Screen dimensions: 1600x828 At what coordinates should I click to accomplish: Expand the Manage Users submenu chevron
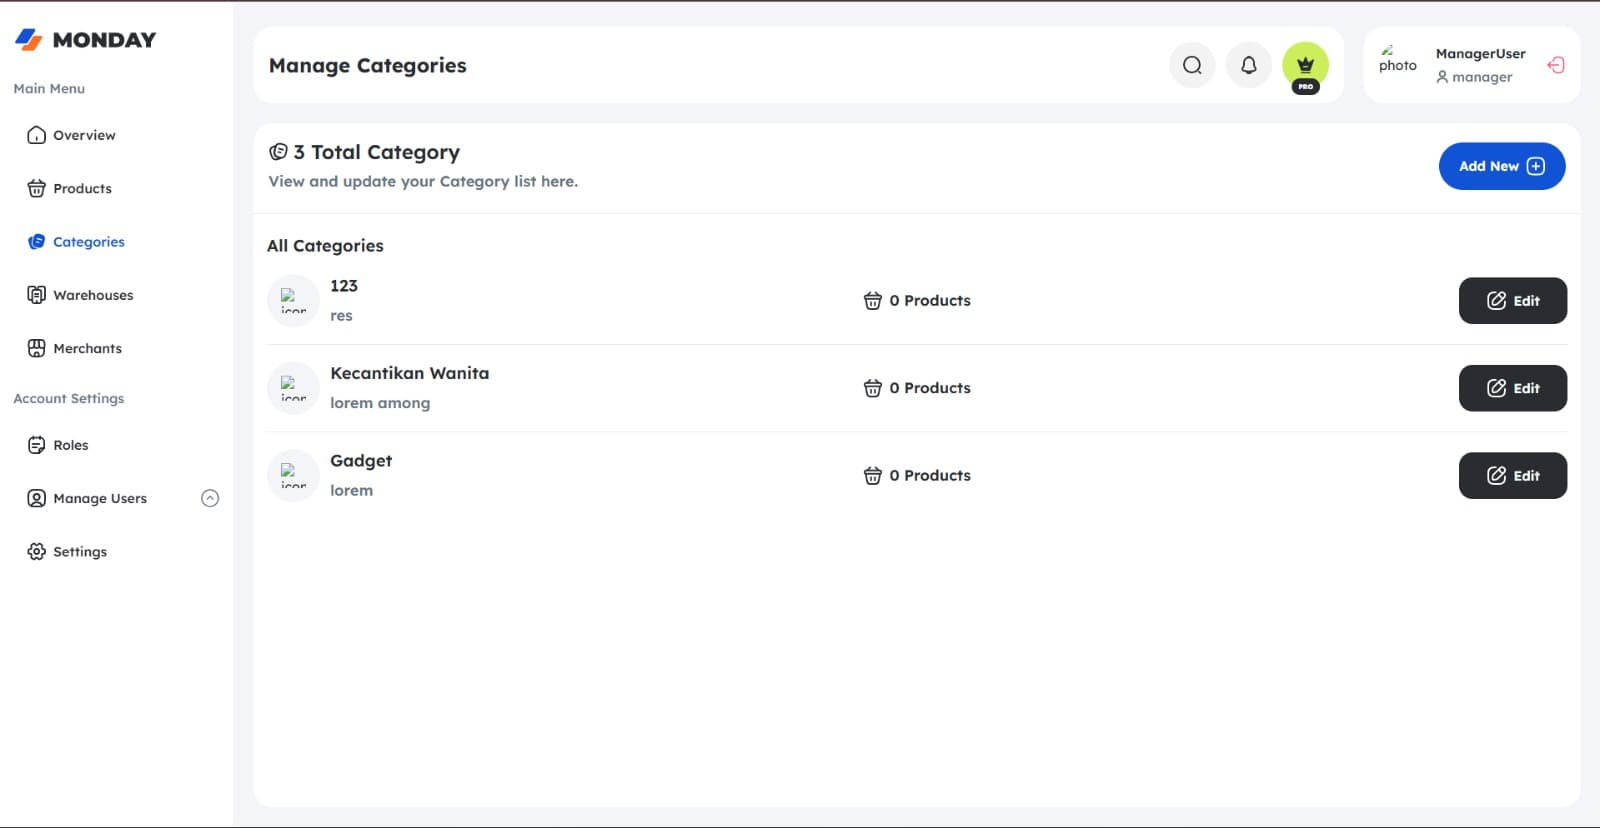click(210, 498)
